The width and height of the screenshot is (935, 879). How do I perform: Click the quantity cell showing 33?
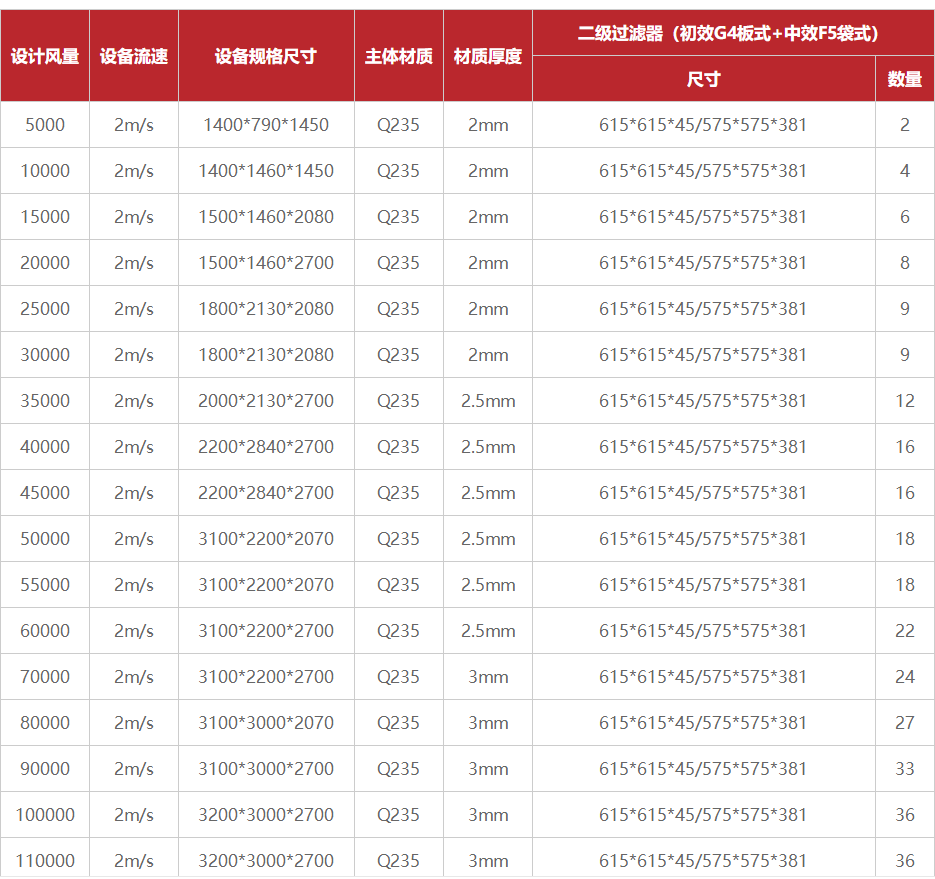click(904, 769)
